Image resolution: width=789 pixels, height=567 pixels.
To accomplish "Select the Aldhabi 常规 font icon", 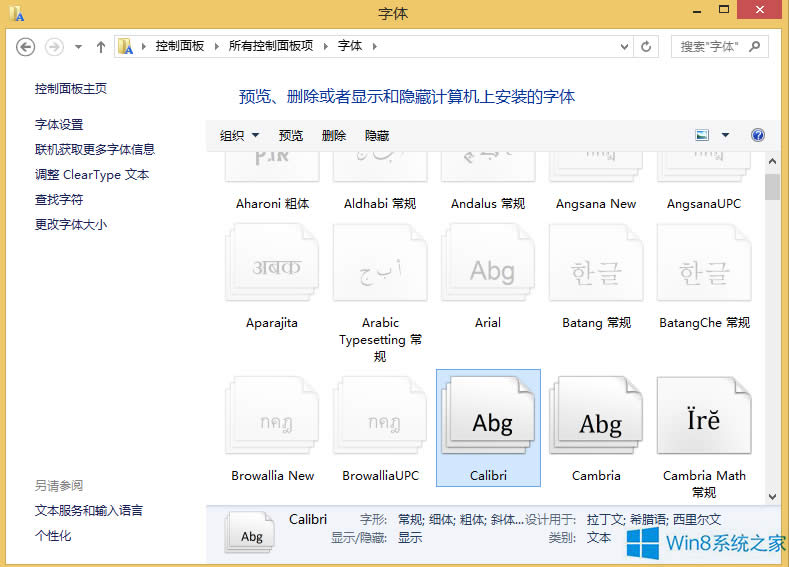I will (380, 167).
